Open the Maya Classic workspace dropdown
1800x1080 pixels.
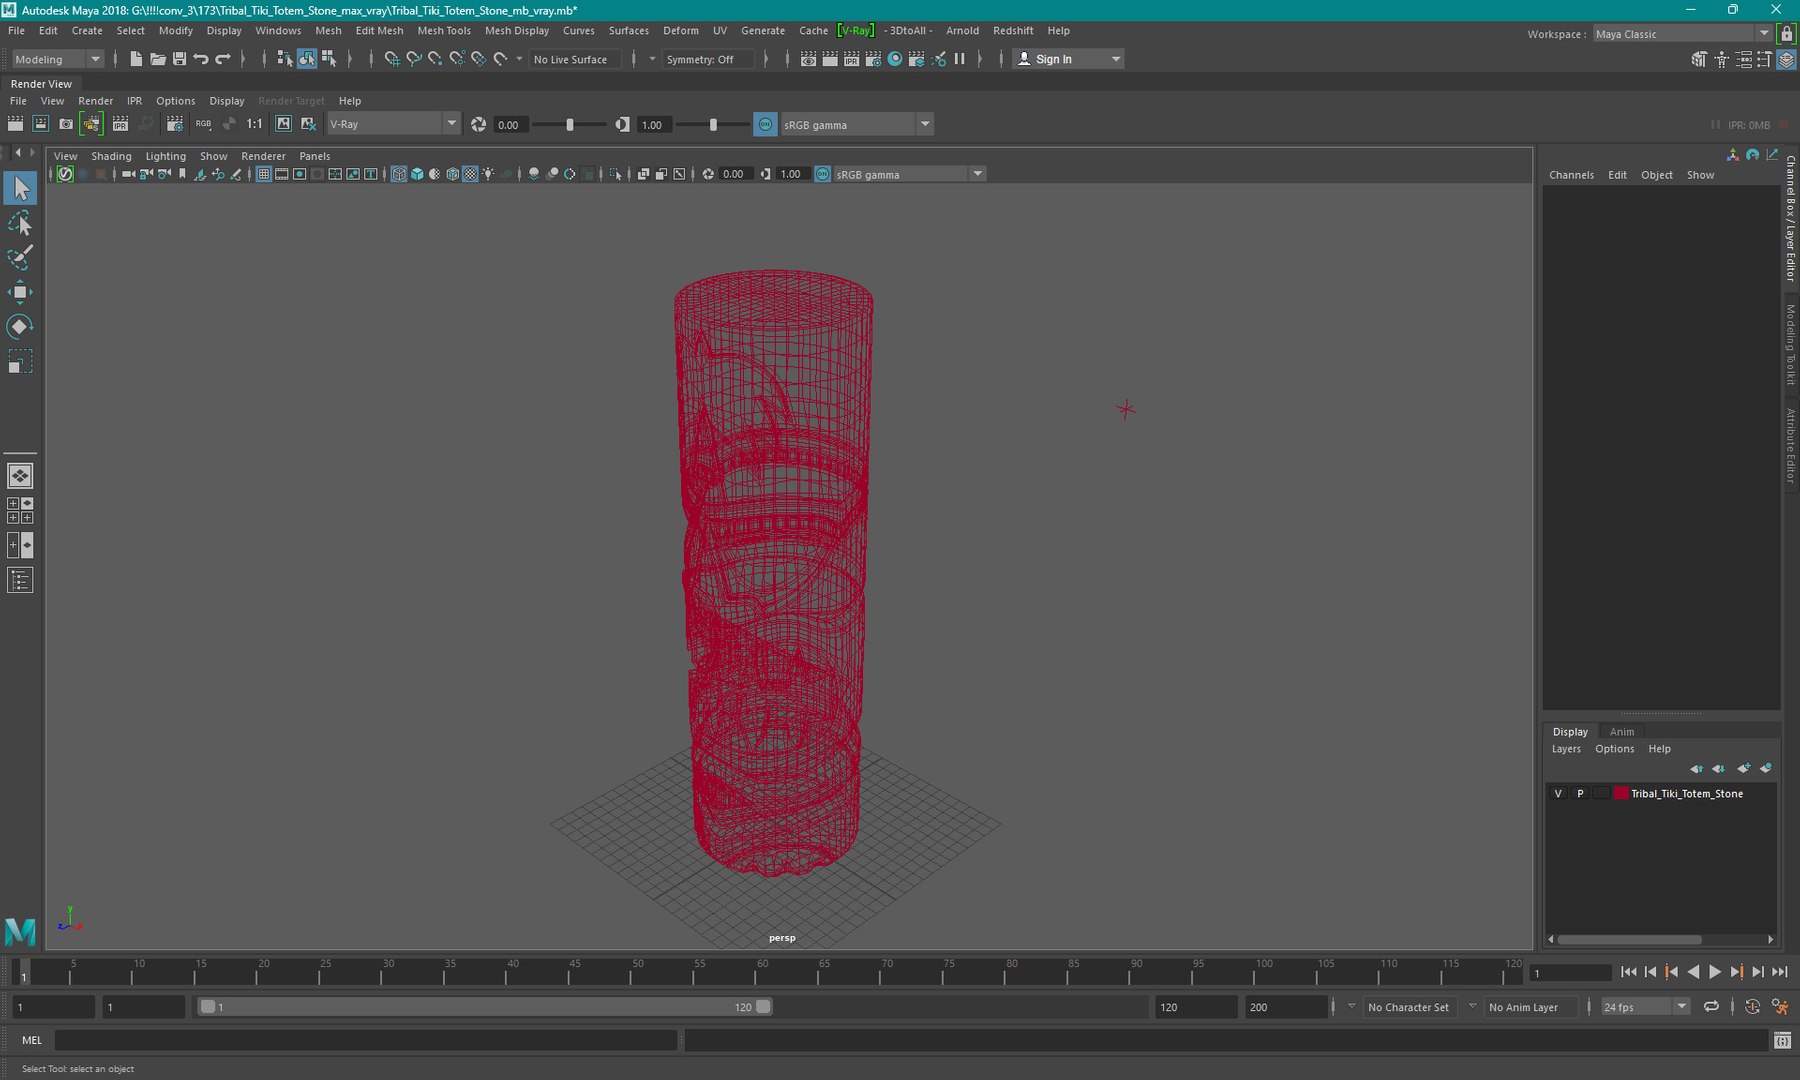tap(1682, 34)
